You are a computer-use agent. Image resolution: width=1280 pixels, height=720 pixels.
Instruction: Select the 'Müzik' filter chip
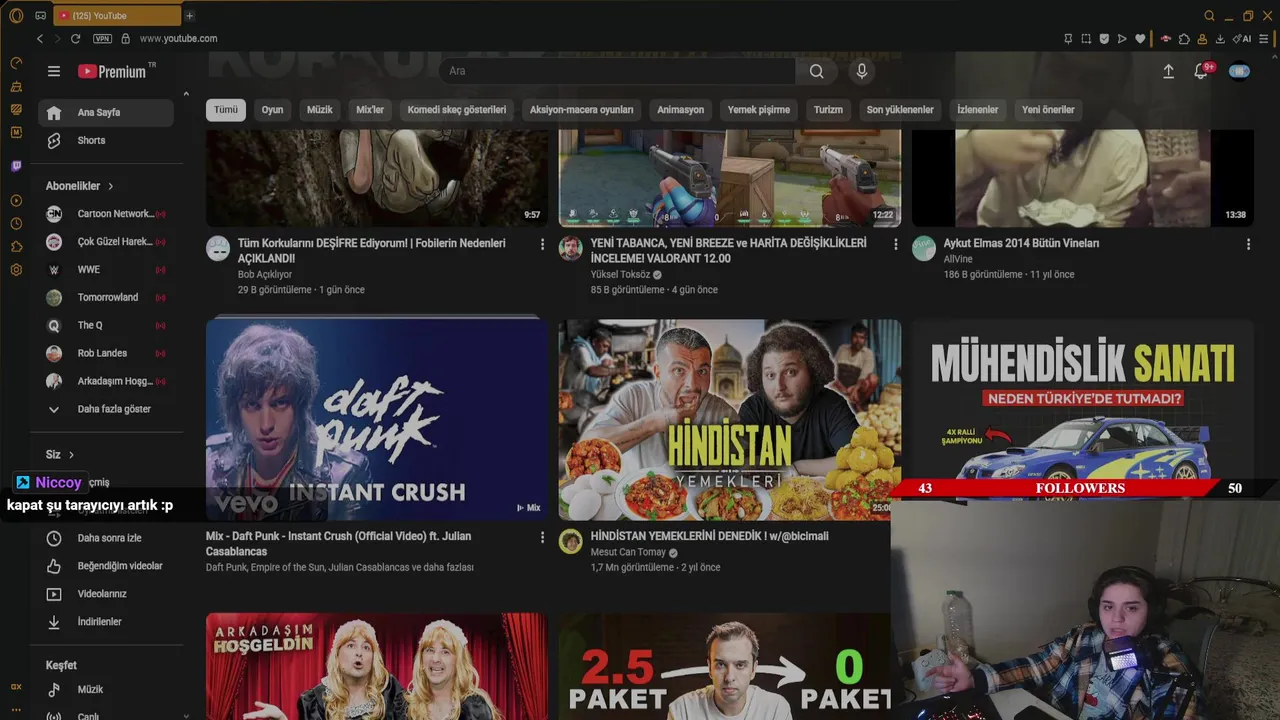319,110
